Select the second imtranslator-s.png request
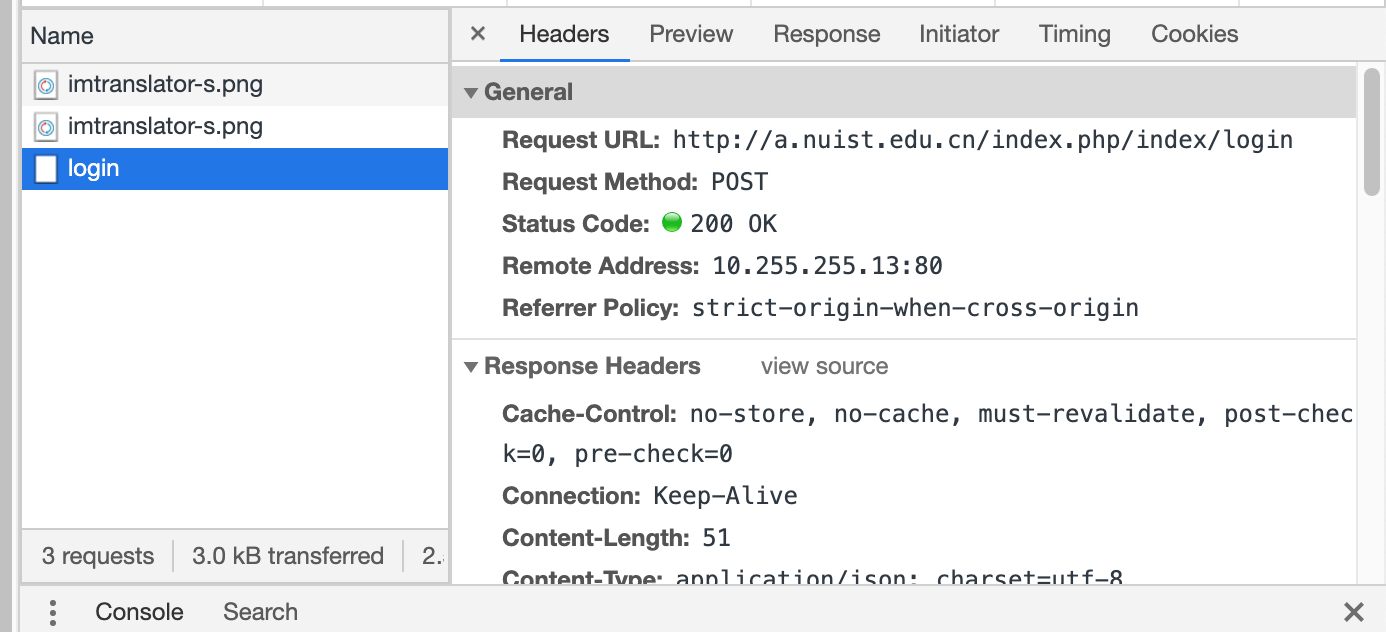Image resolution: width=1386 pixels, height=632 pixels. (235, 127)
